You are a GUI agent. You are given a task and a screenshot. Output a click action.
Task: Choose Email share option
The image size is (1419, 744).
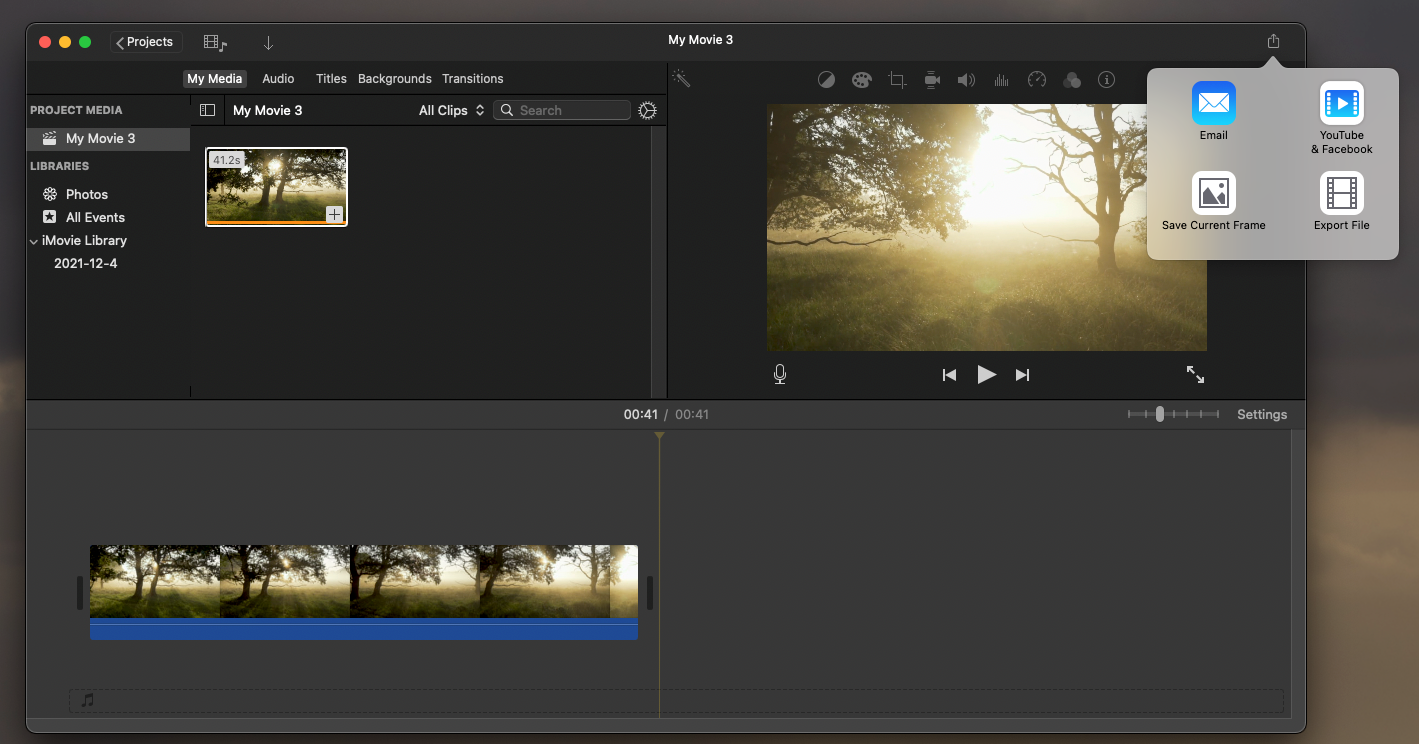point(1214,112)
